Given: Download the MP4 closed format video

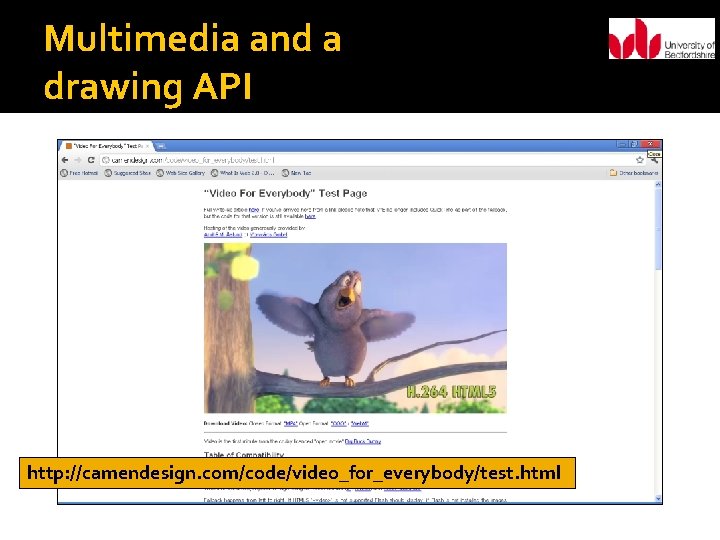Looking at the screenshot, I should [x=290, y=423].
